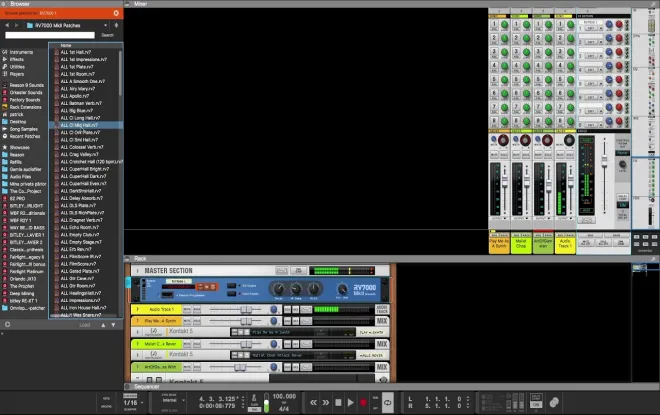Unfold the 'Play Me...4 Synth' mix device

click(x=137, y=321)
